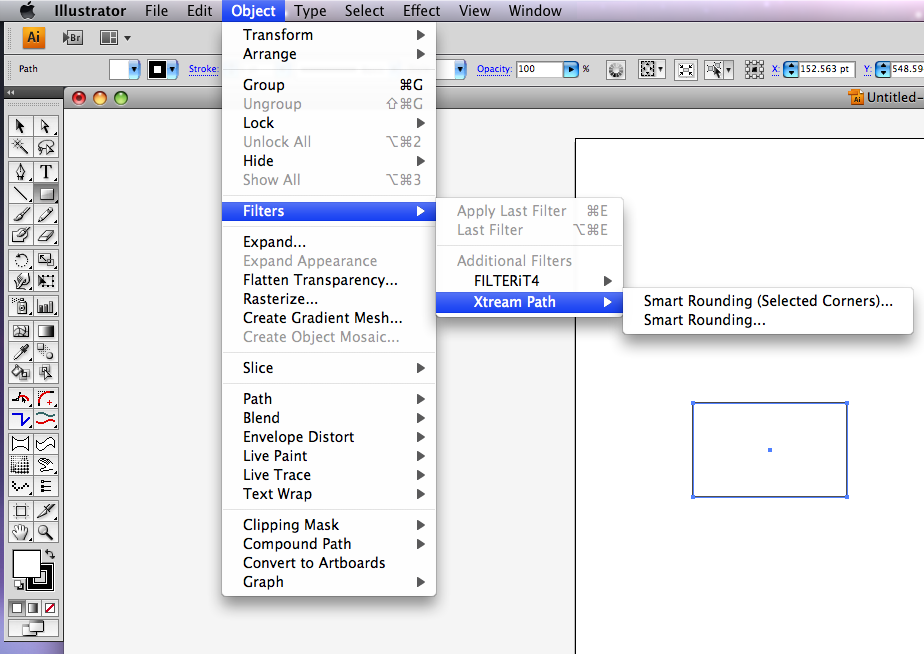The image size is (924, 654).
Task: Click the X position stepper arrows
Action: pyautogui.click(x=791, y=70)
